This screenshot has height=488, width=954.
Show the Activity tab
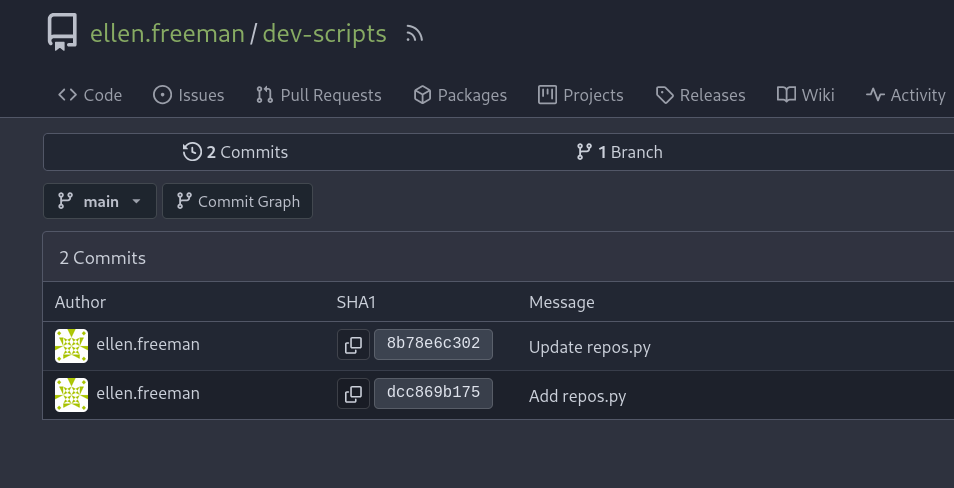click(905, 95)
